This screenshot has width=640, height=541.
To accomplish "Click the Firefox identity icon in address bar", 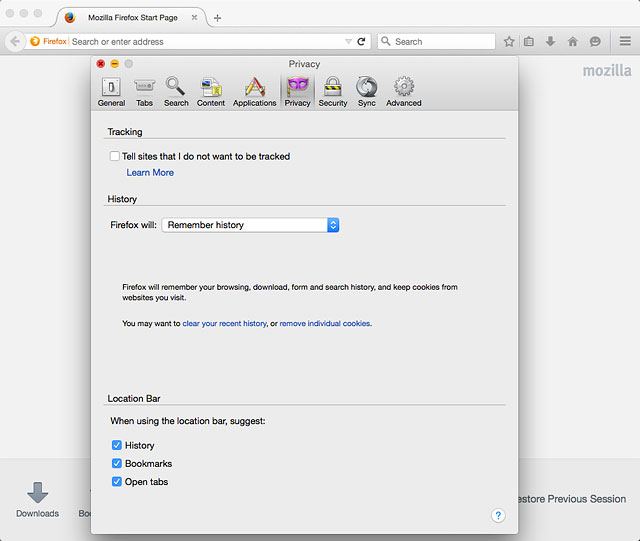I will 35,41.
